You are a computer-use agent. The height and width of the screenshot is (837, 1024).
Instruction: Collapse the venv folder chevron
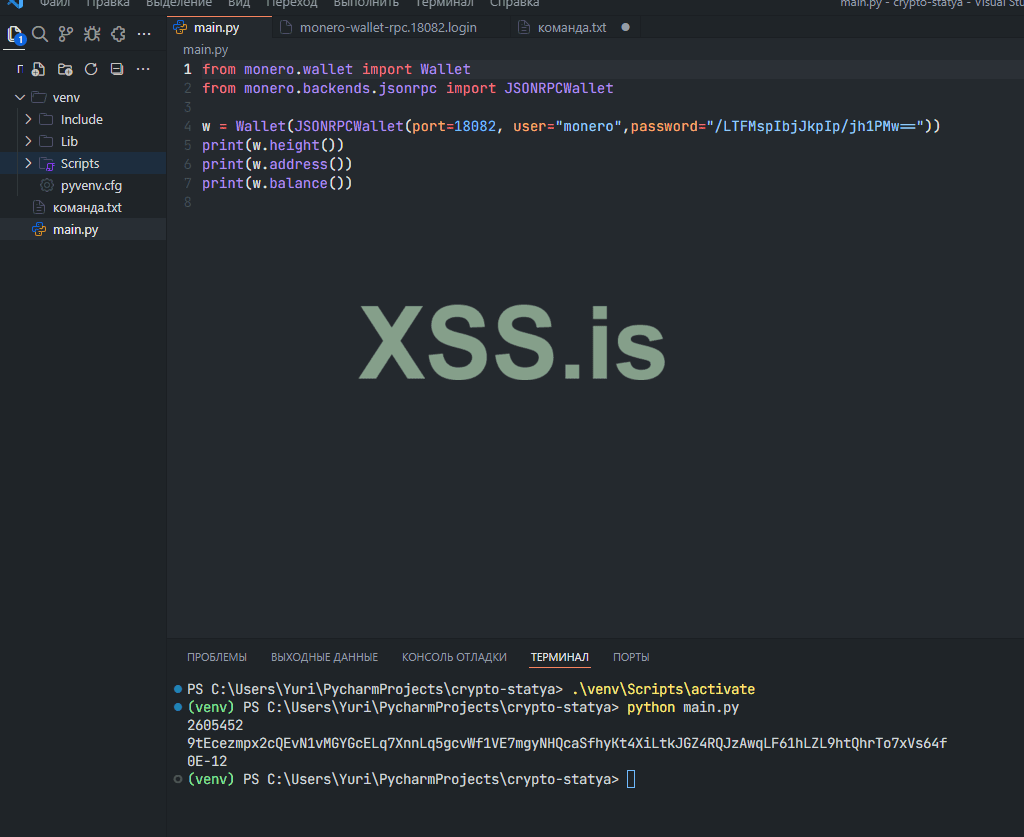tap(20, 97)
